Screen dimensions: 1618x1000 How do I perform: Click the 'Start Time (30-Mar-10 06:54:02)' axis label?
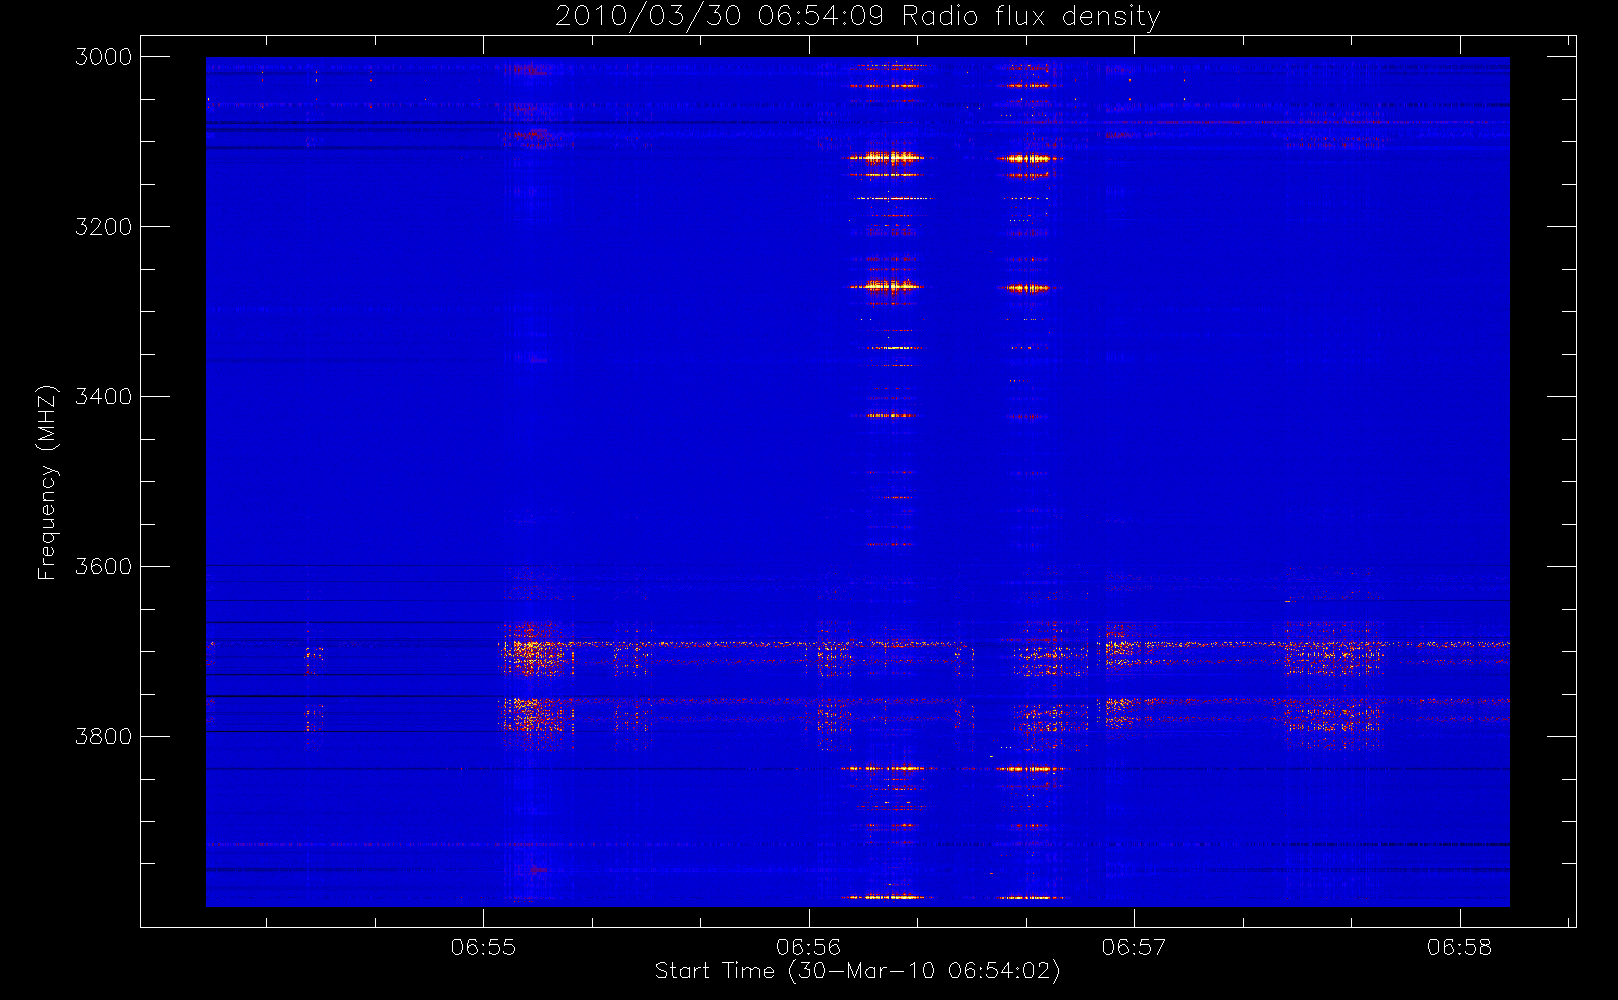coord(858,971)
